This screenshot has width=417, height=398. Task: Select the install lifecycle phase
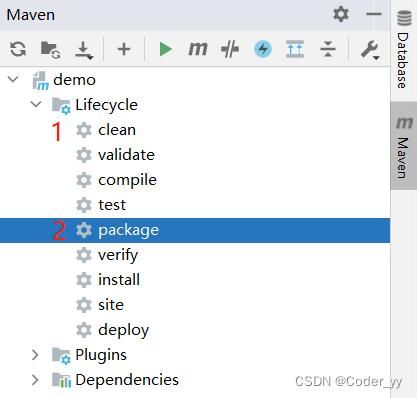click(119, 280)
